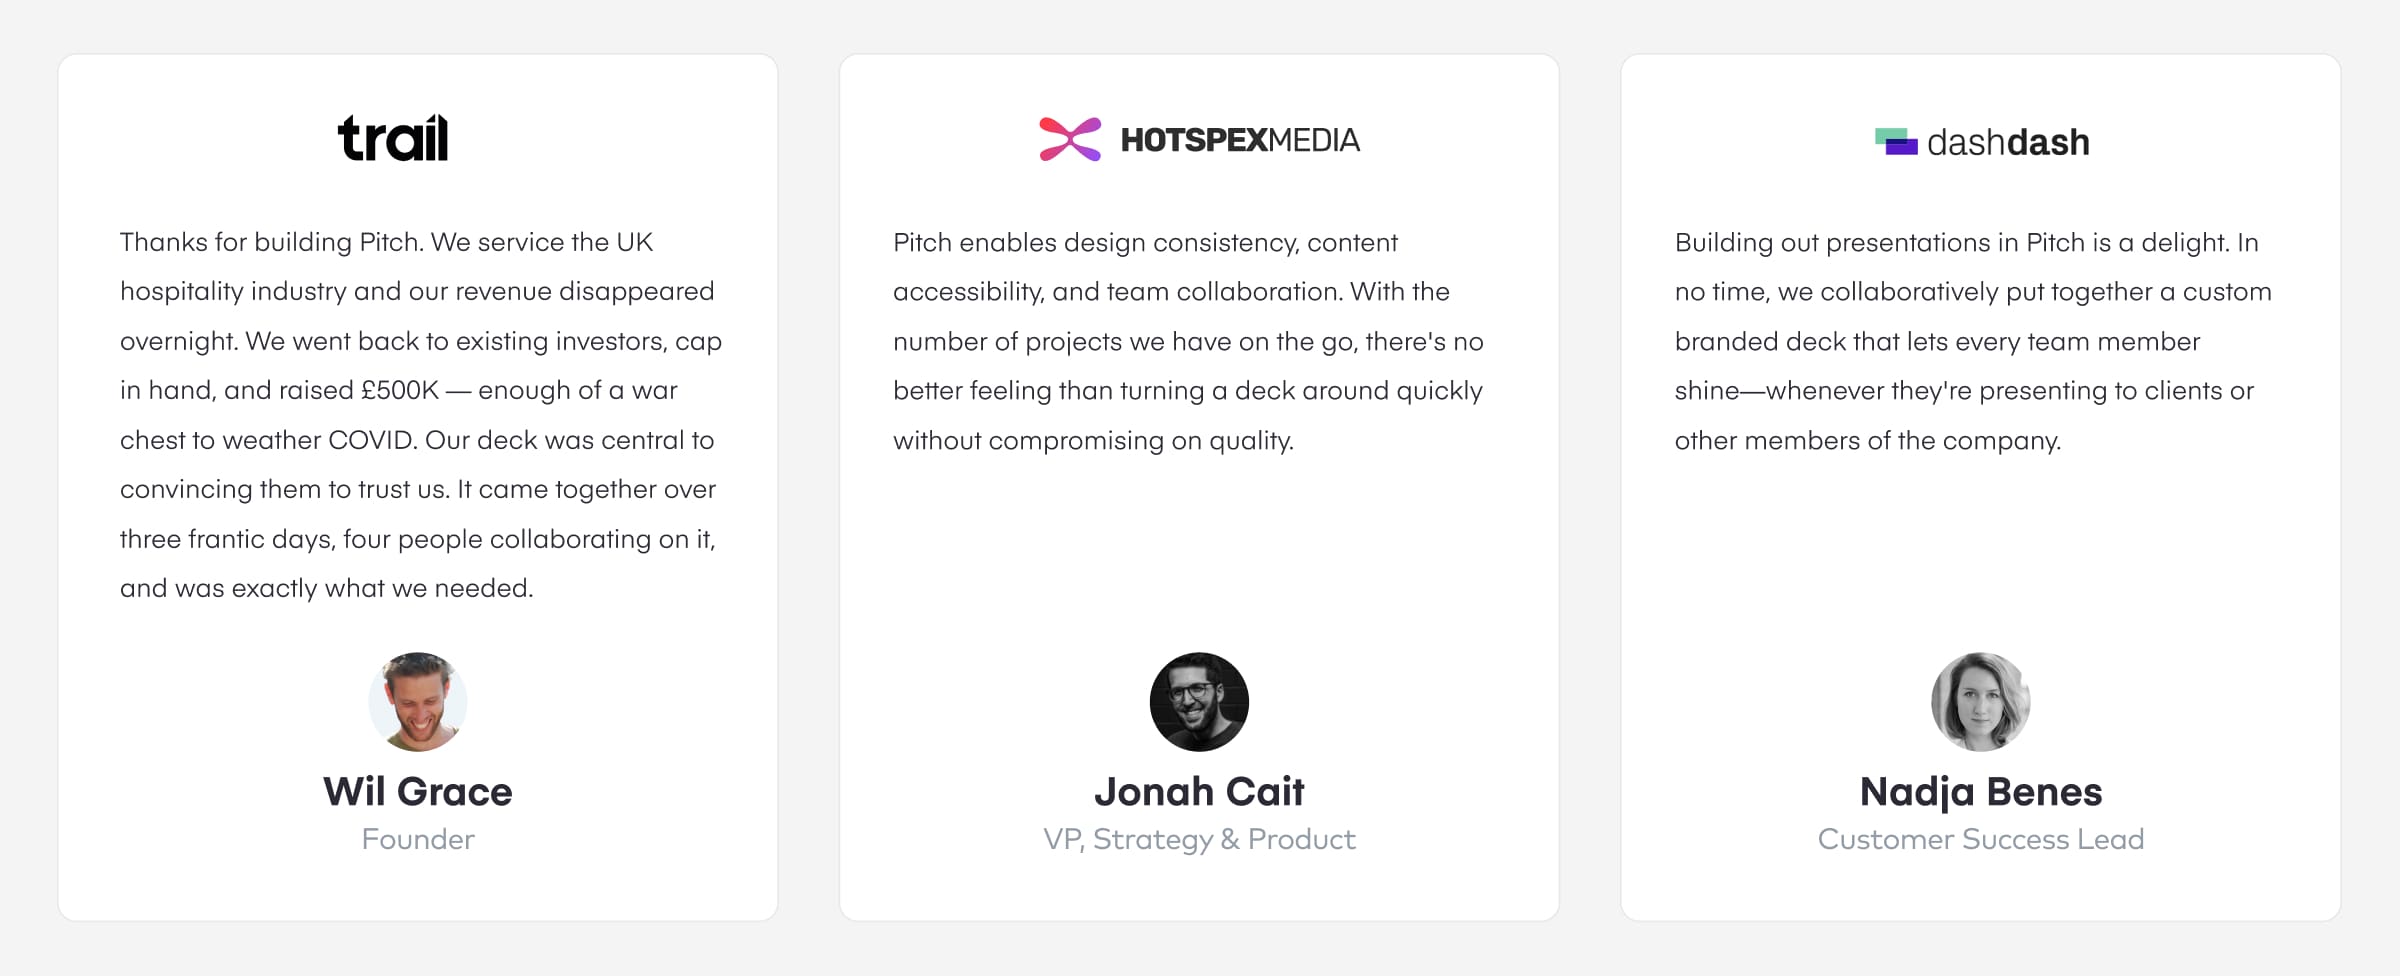The height and width of the screenshot is (976, 2400).
Task: Select the Jonah Cait name heading
Action: [x=1199, y=791]
